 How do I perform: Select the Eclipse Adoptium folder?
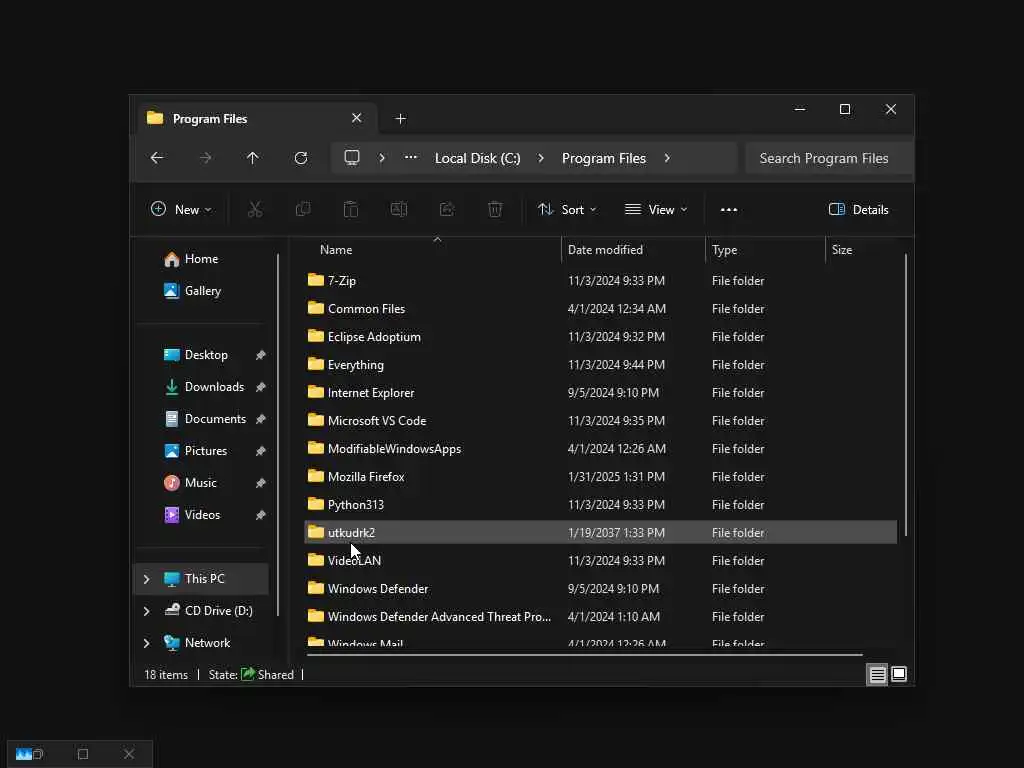coord(600,336)
